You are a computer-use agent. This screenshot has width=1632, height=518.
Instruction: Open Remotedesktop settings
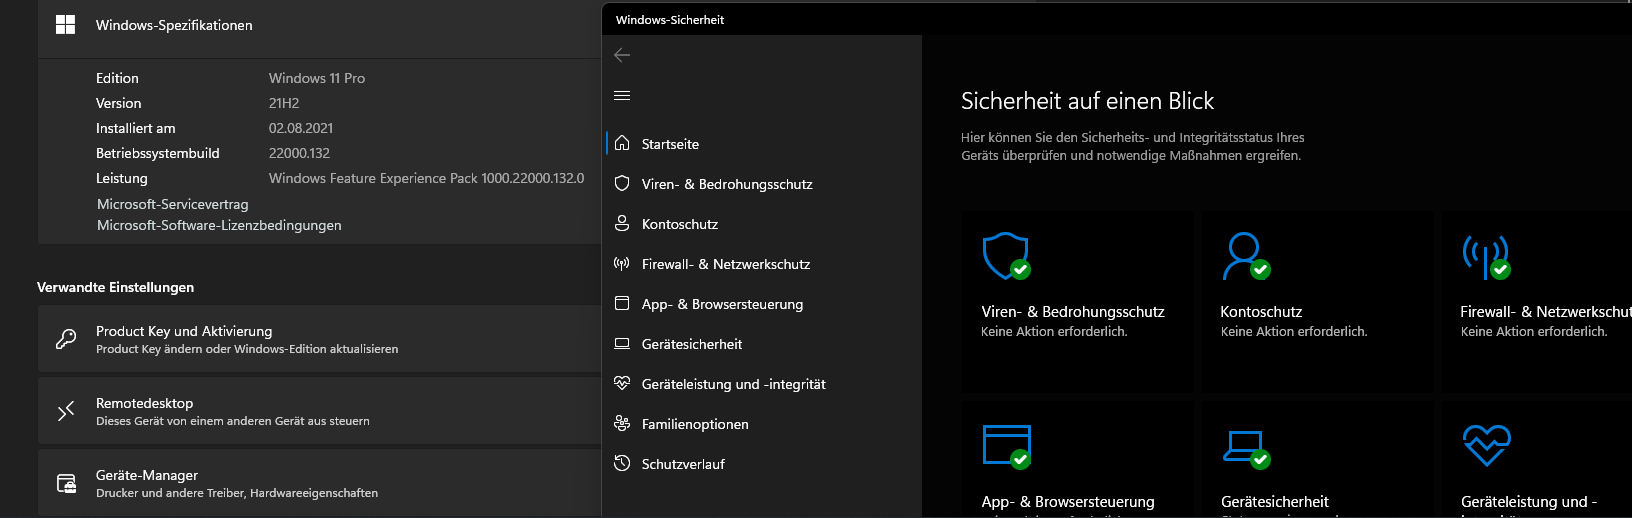point(319,411)
